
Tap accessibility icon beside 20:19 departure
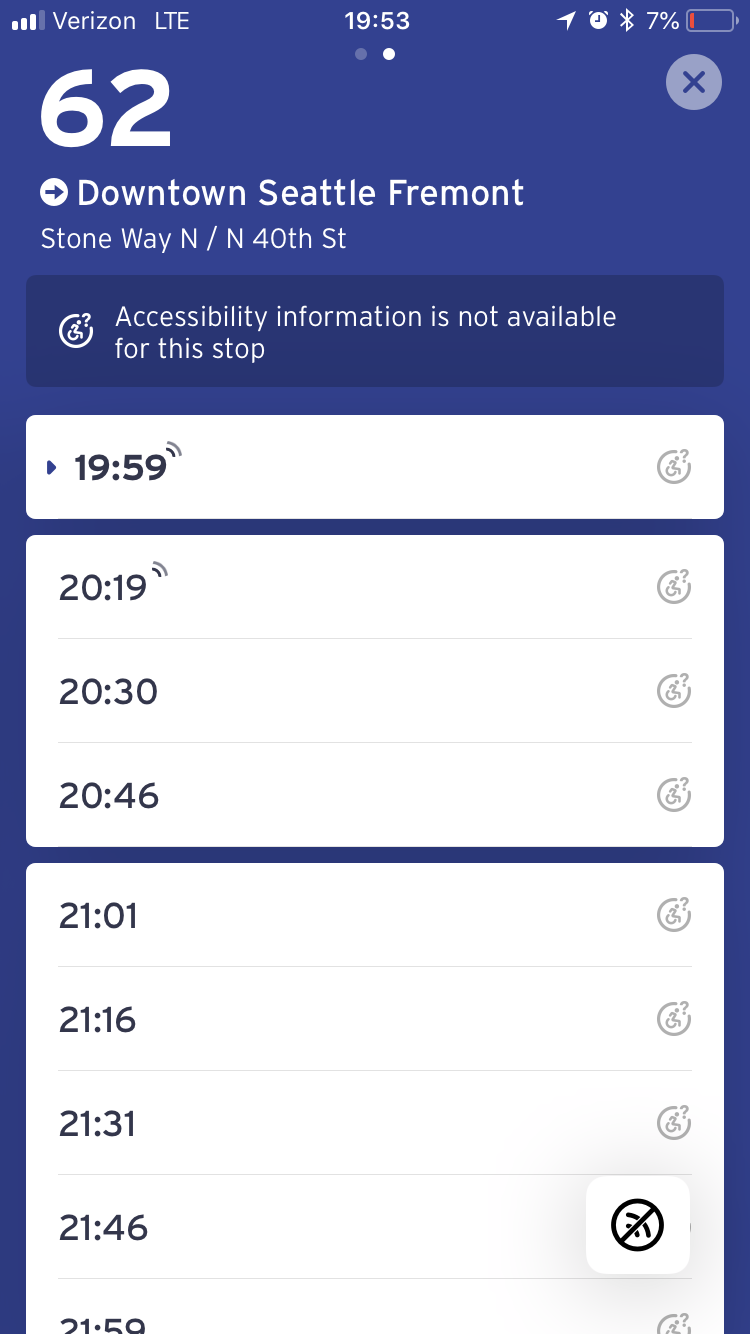(x=674, y=586)
